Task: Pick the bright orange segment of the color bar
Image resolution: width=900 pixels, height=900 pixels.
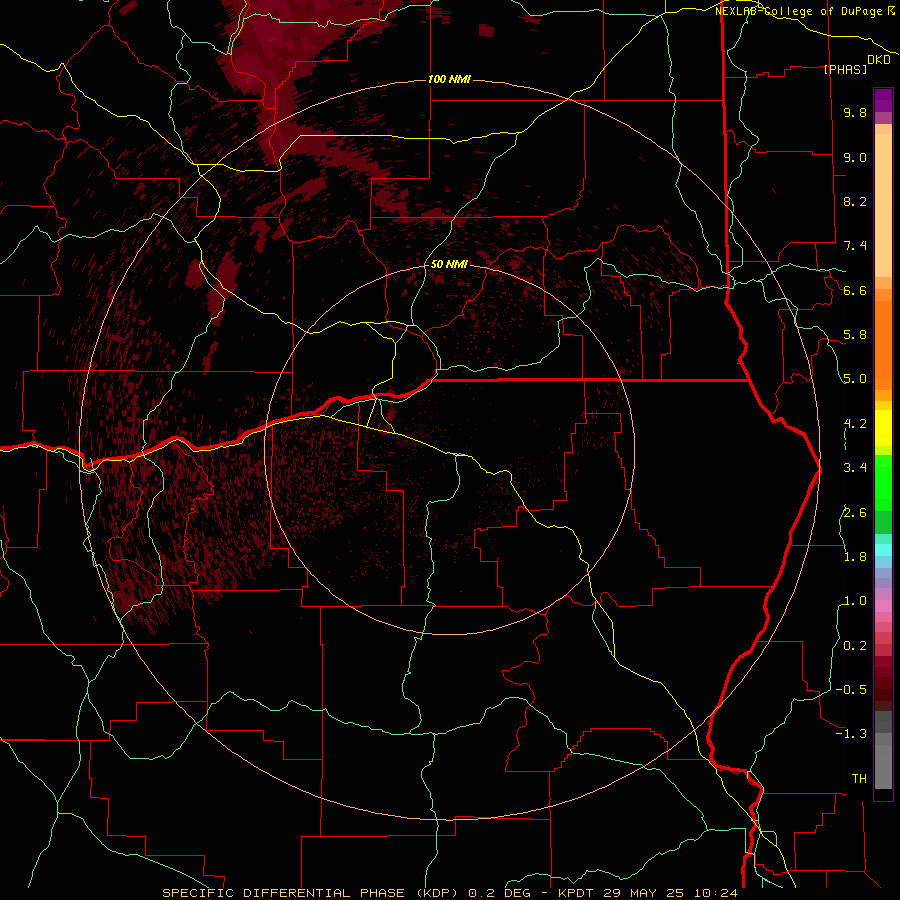Action: 883,344
